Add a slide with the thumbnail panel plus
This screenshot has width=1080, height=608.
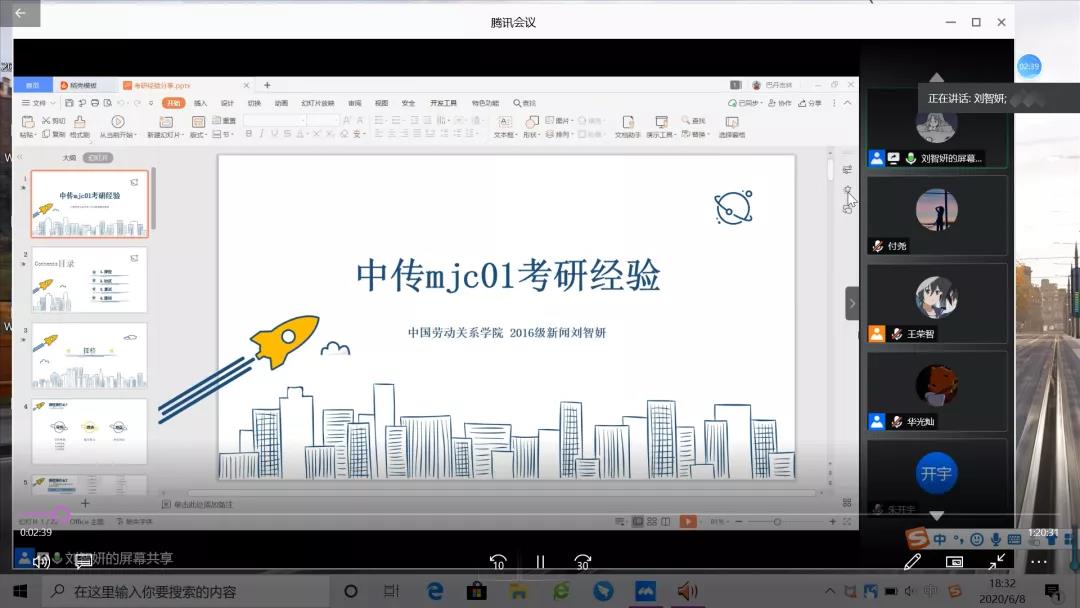click(x=85, y=503)
